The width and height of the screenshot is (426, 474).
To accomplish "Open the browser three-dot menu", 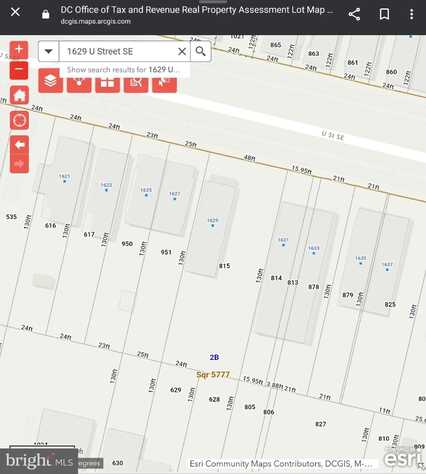I will 412,14.
